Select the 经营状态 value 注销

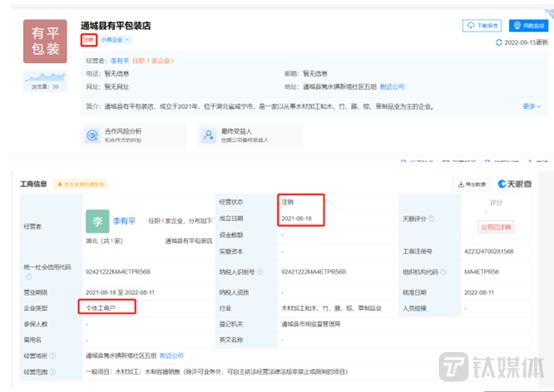point(288,202)
